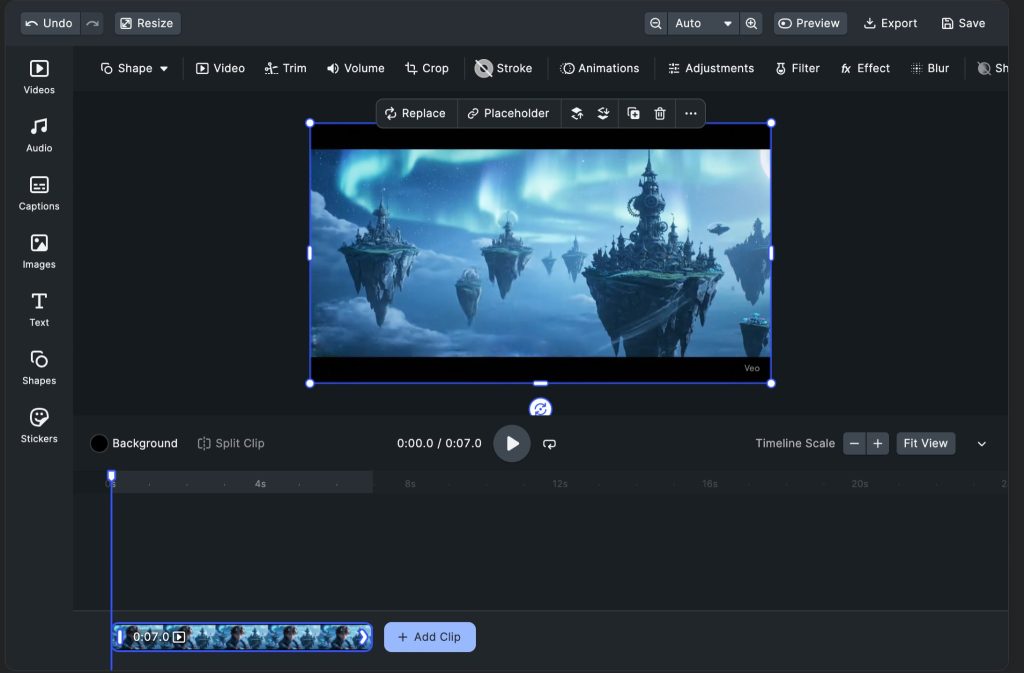This screenshot has height=673, width=1024.
Task: Select the Text tool in sidebar
Action: click(39, 309)
